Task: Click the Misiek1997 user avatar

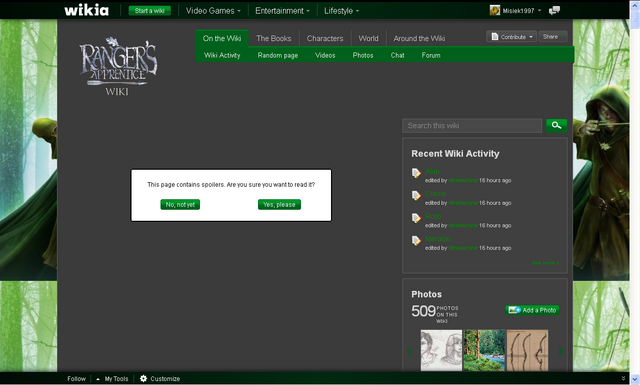Action: coord(495,11)
